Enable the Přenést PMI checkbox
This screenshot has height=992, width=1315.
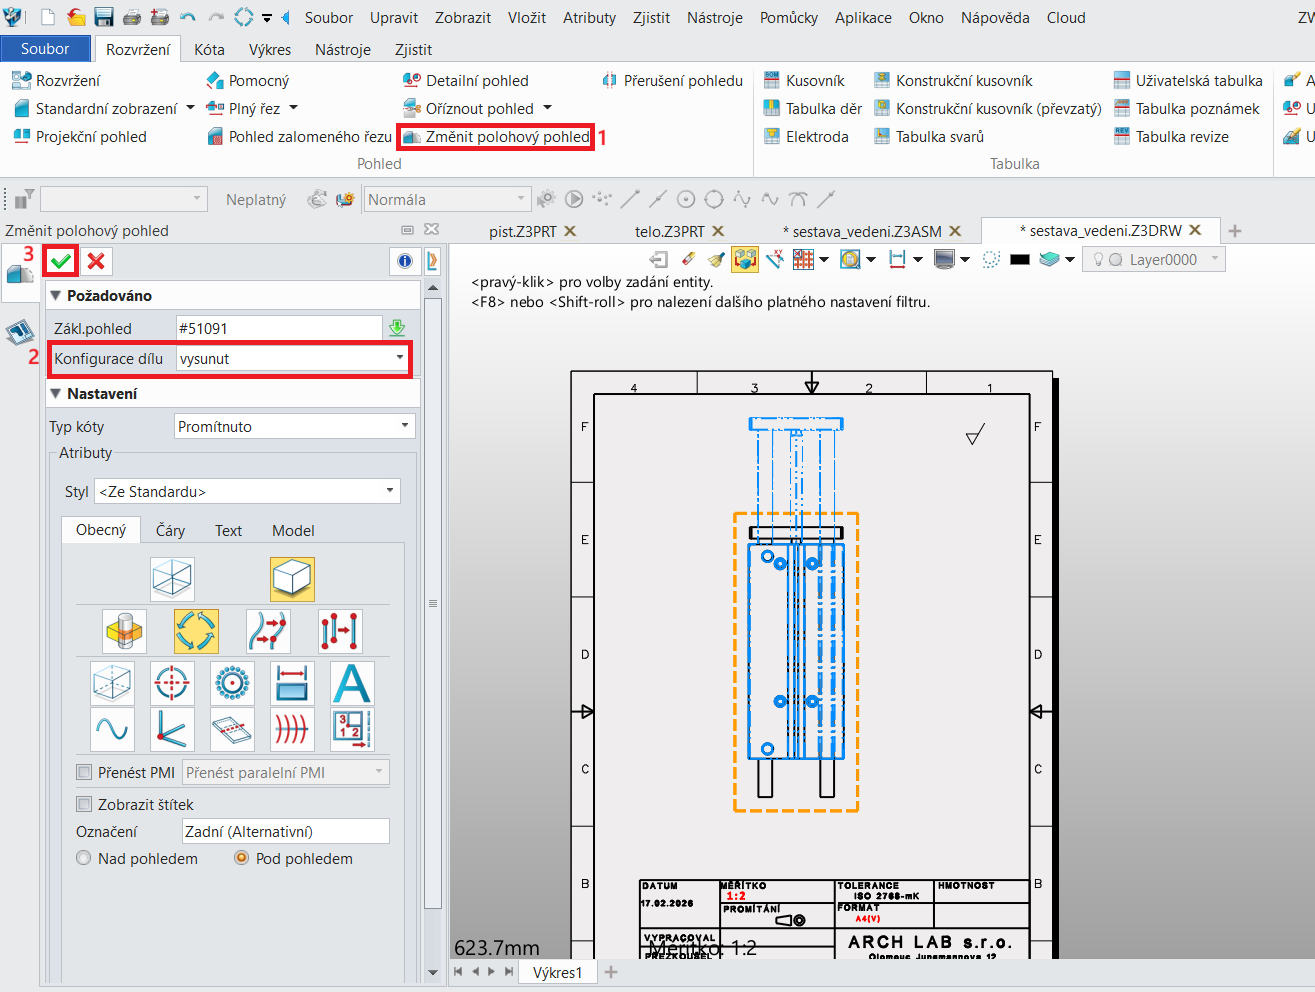coord(85,772)
